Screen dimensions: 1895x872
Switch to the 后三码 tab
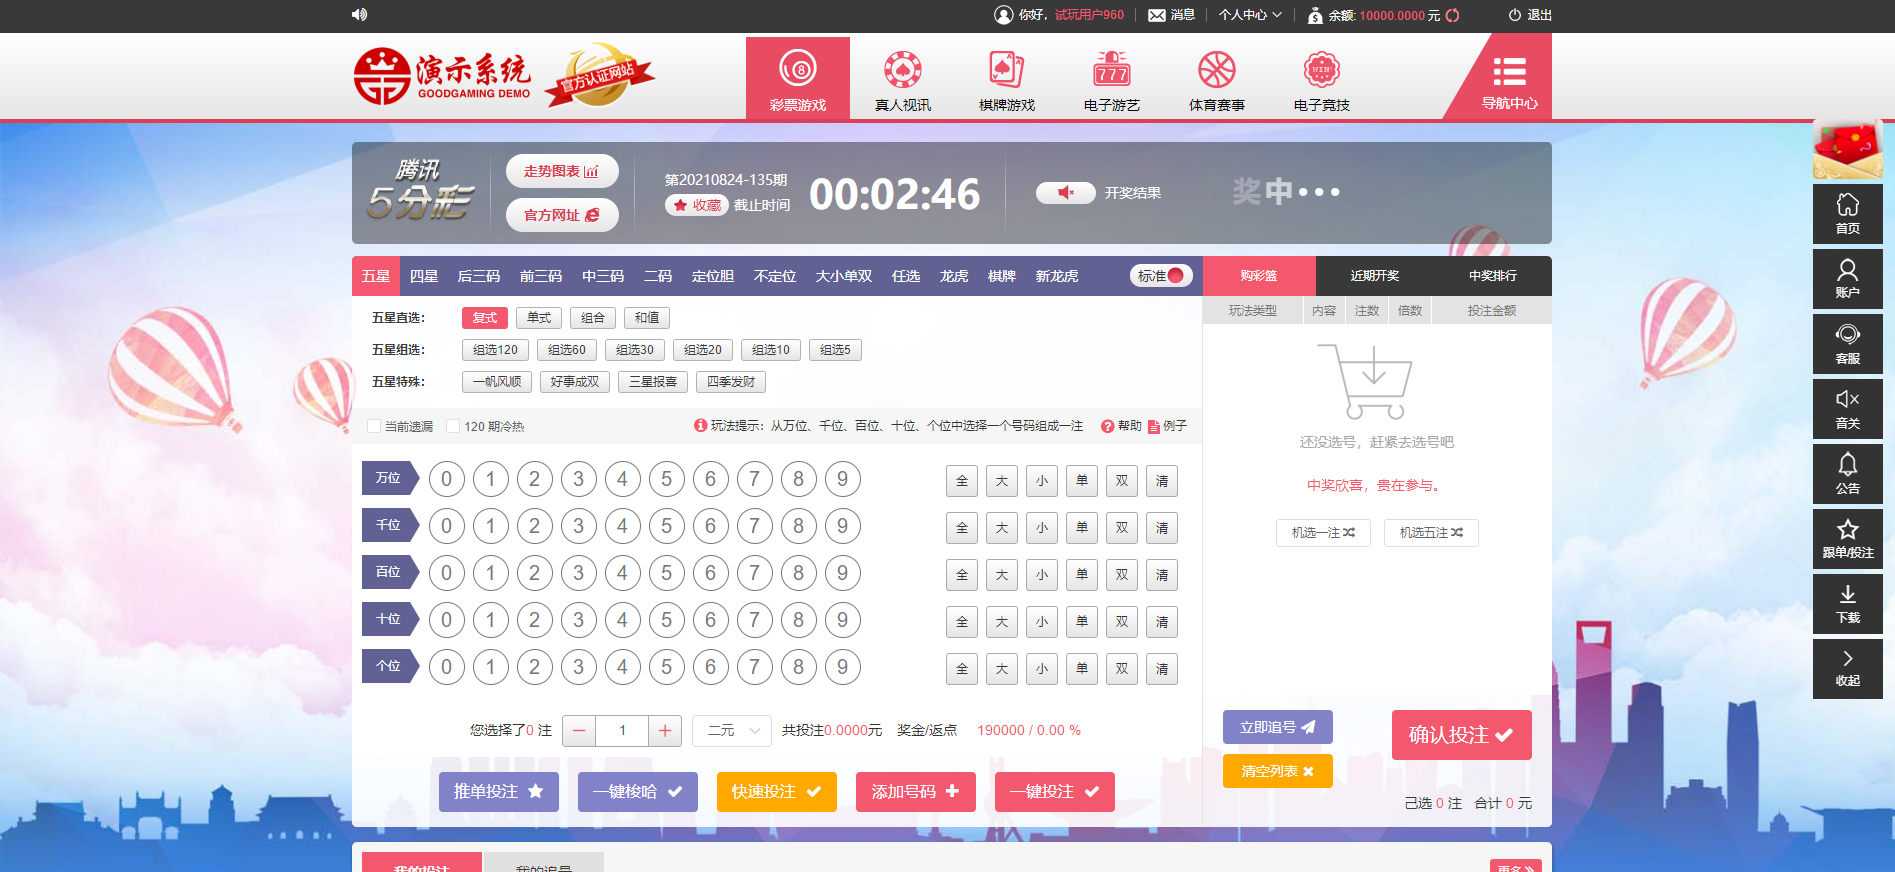478,276
